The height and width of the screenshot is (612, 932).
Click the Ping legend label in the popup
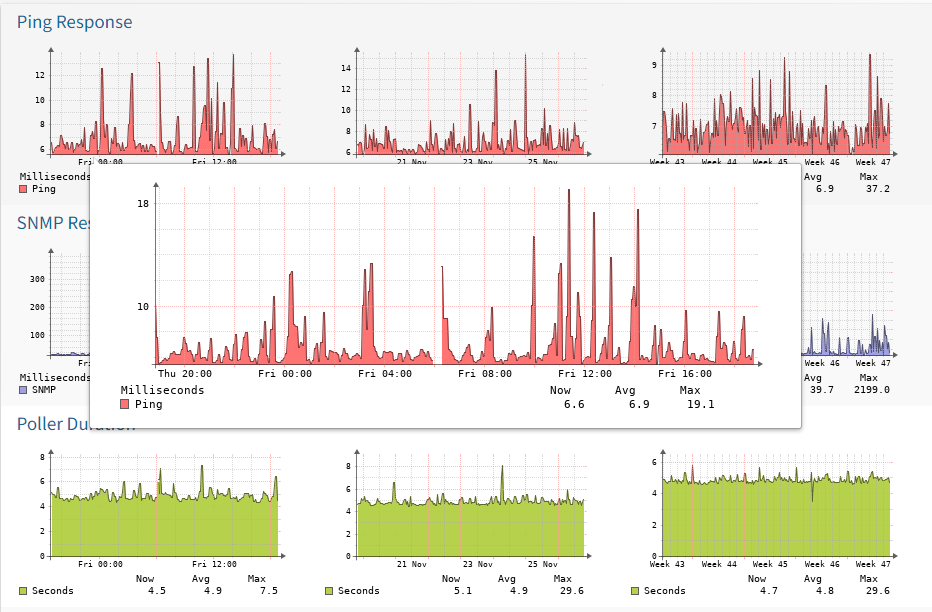(149, 405)
